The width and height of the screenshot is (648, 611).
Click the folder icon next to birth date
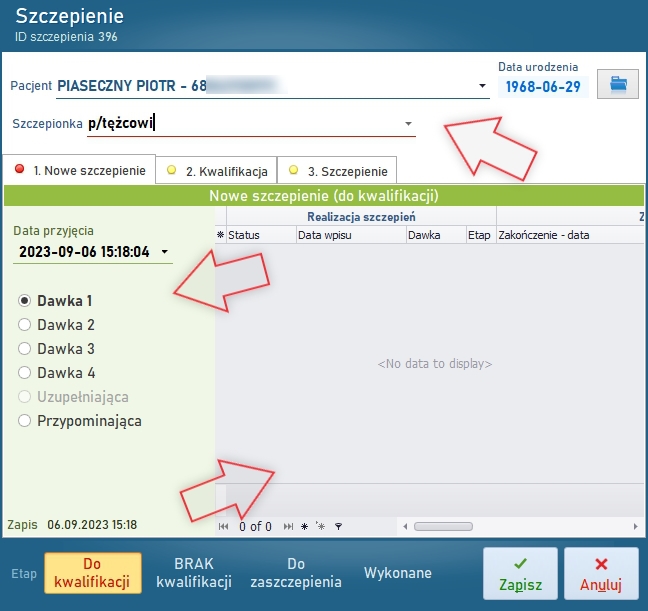[618, 85]
